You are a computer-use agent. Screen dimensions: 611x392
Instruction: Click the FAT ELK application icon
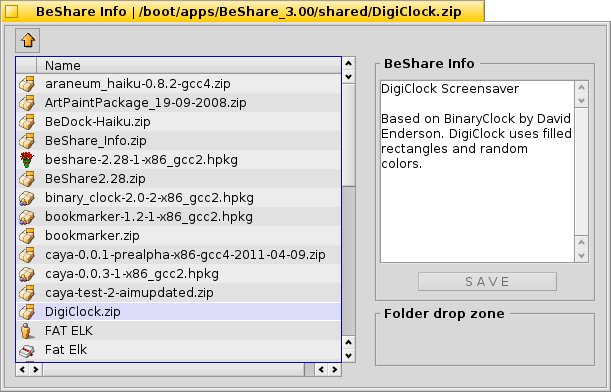[27, 331]
